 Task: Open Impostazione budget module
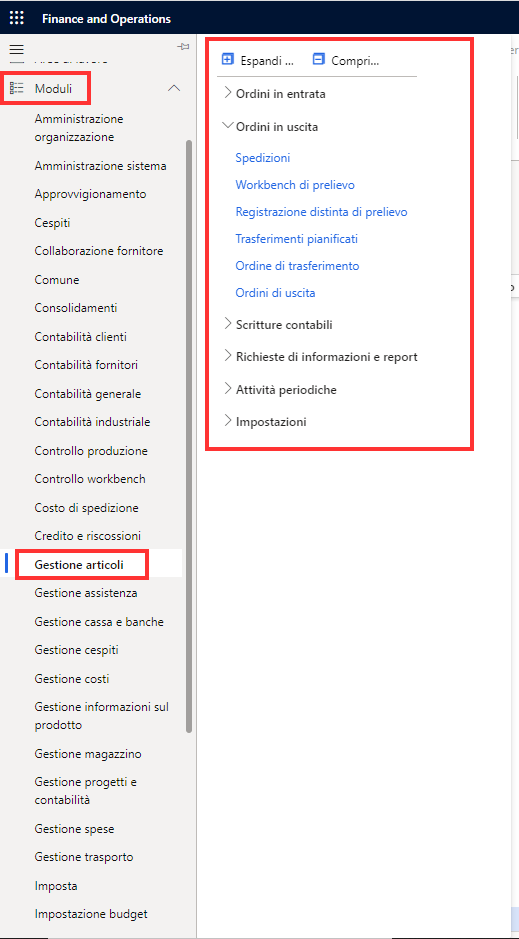[x=91, y=913]
